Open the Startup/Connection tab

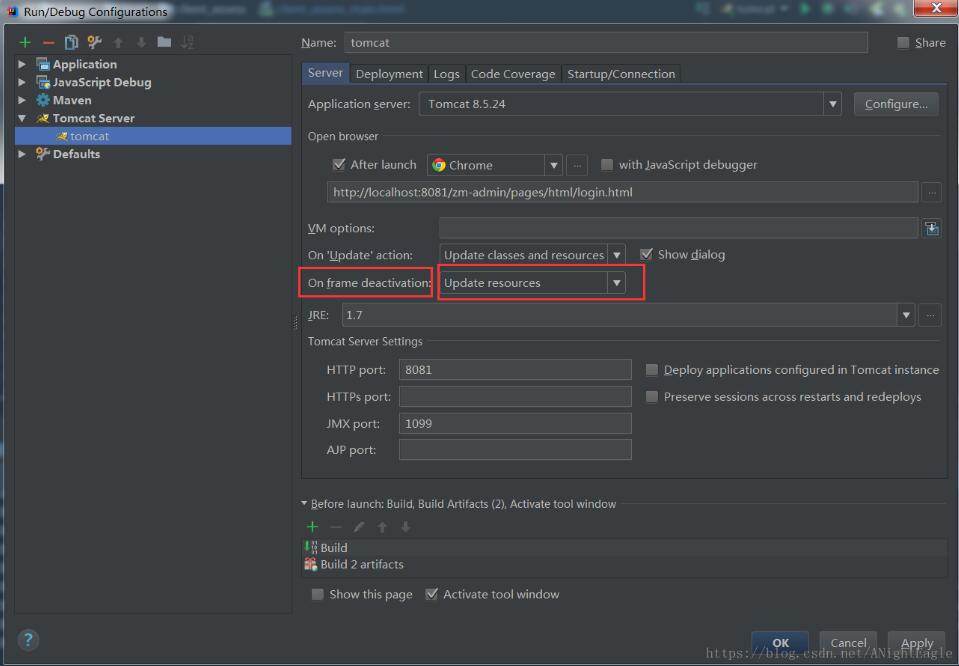click(x=620, y=74)
